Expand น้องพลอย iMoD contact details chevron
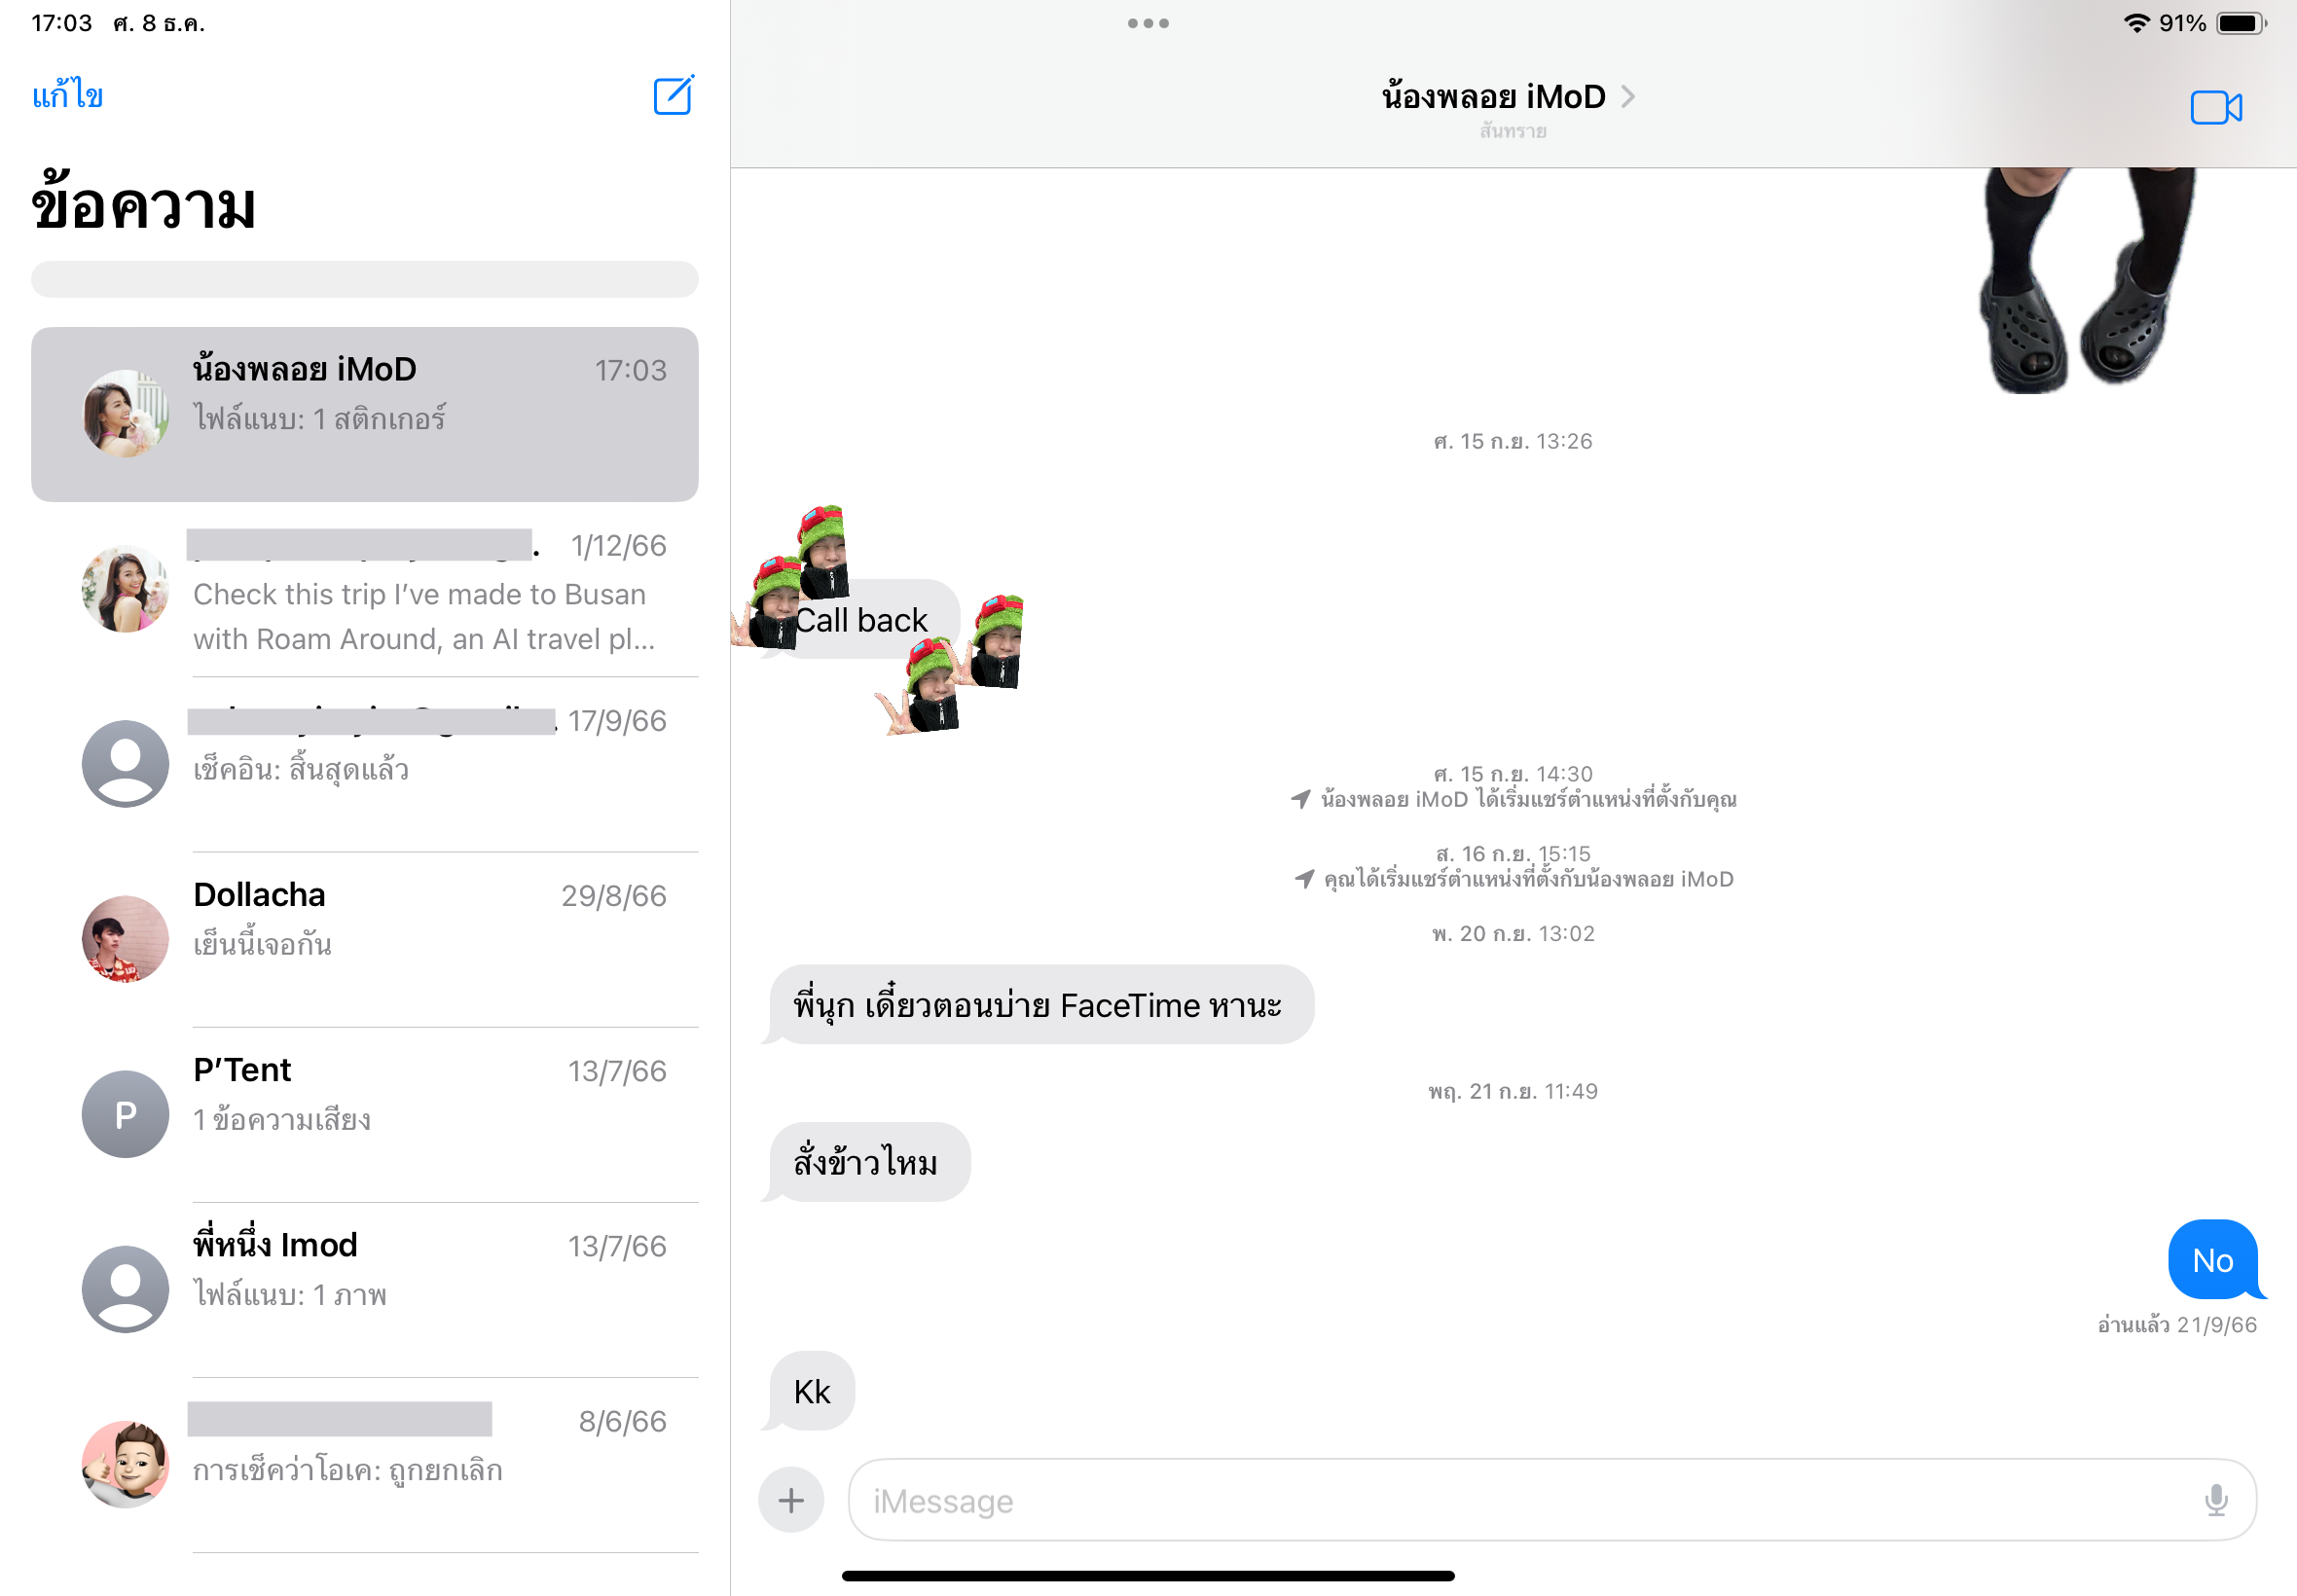 pyautogui.click(x=1628, y=97)
